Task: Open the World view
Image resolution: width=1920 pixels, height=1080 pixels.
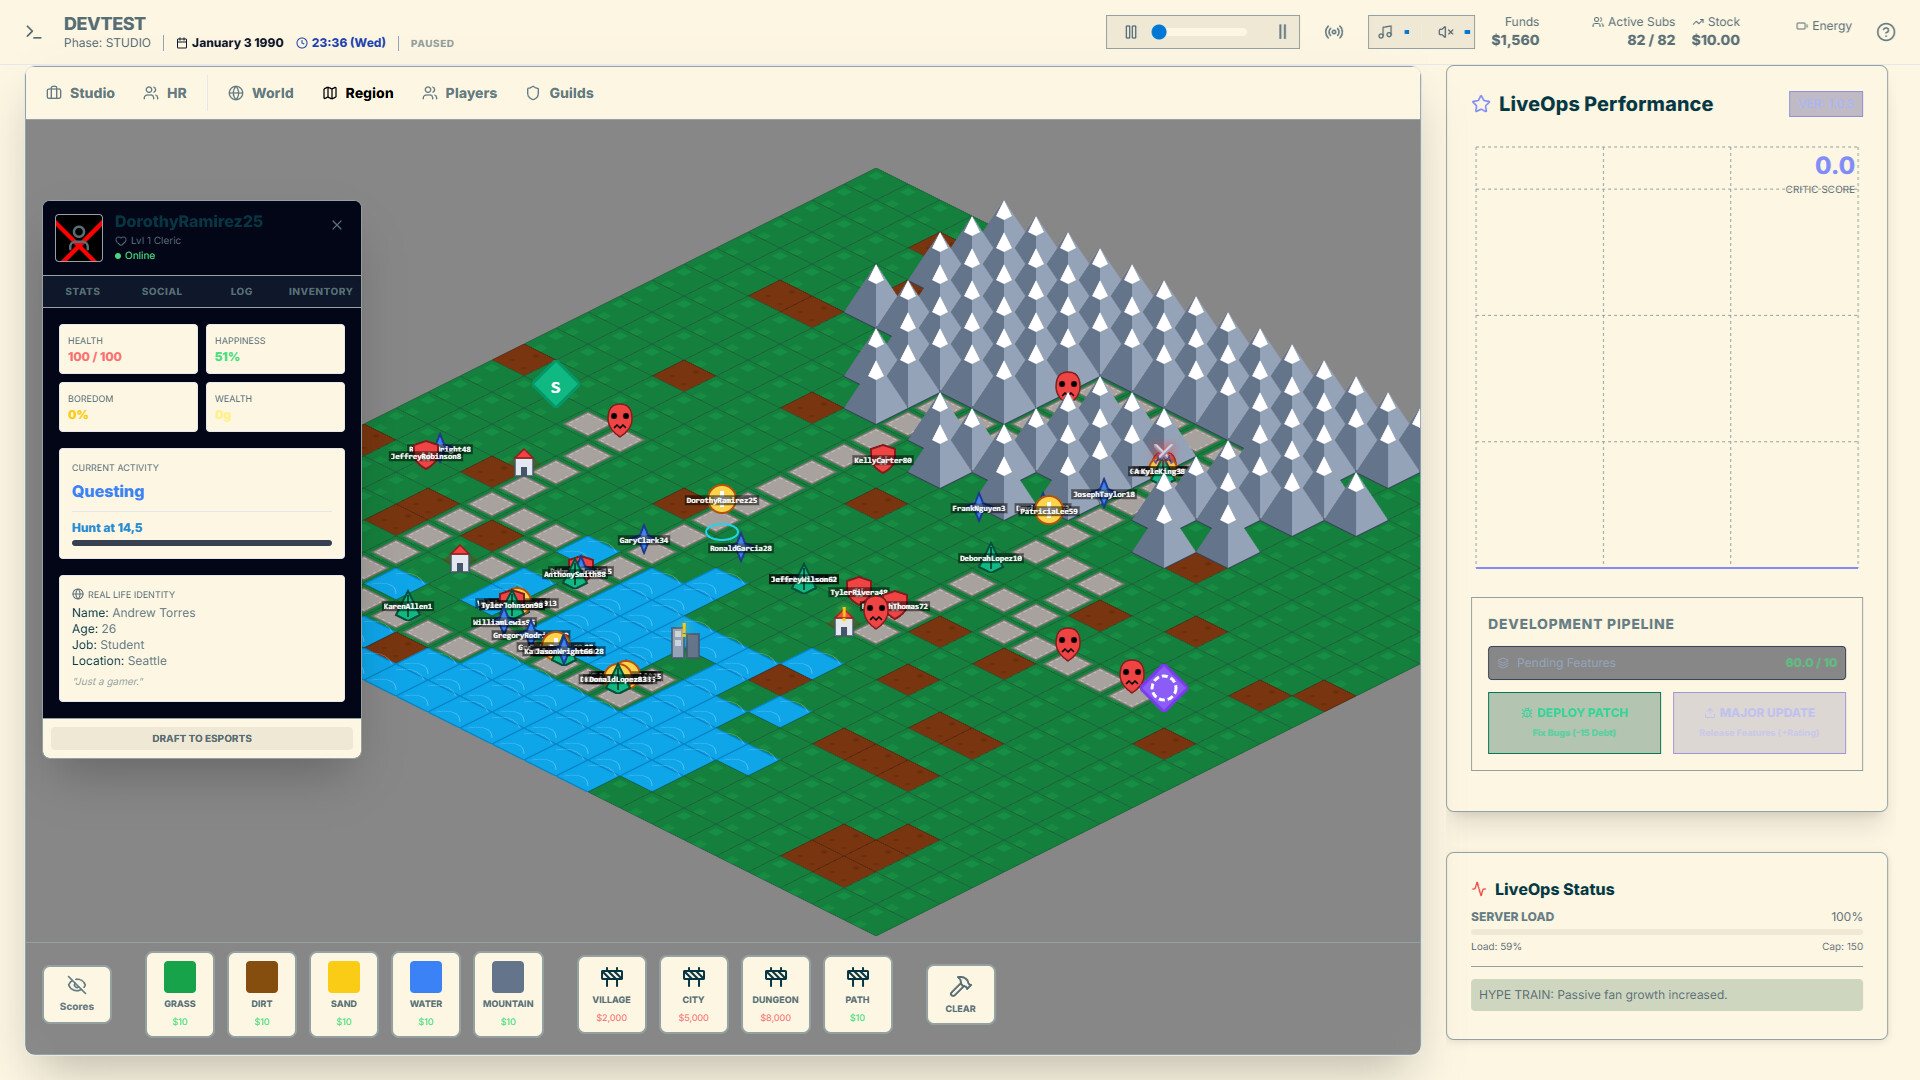Action: coord(261,93)
